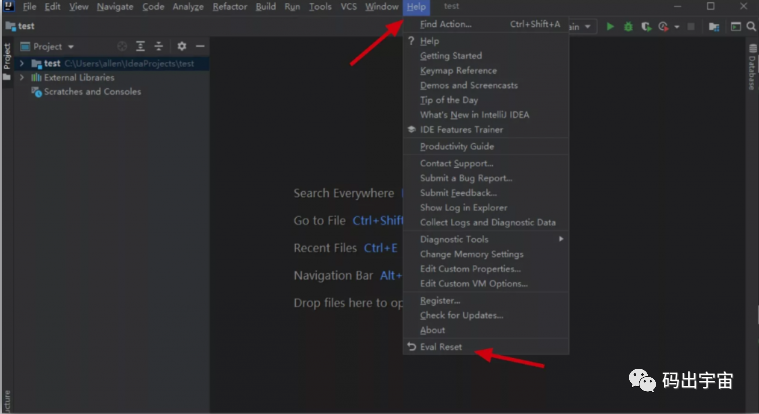
Task: Select Show Log in Explorer
Action: (486, 208)
